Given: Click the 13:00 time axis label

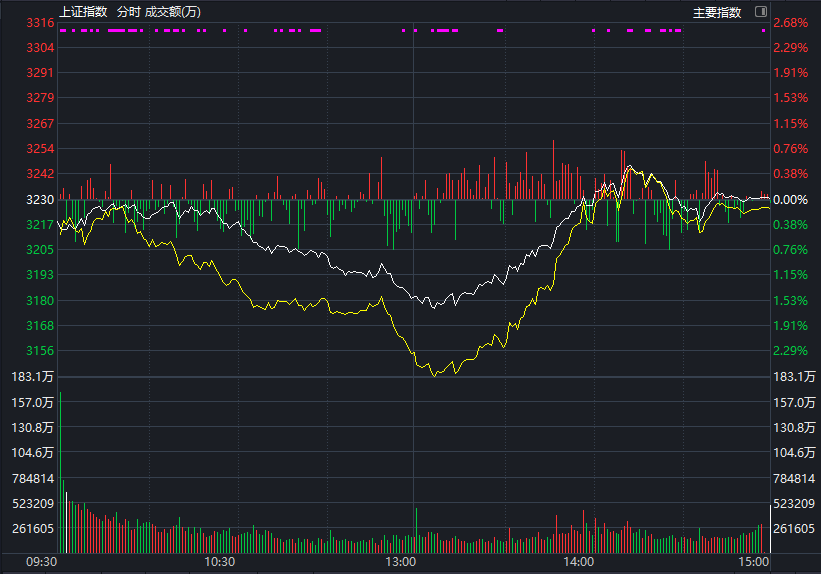Looking at the screenshot, I should [x=401, y=563].
